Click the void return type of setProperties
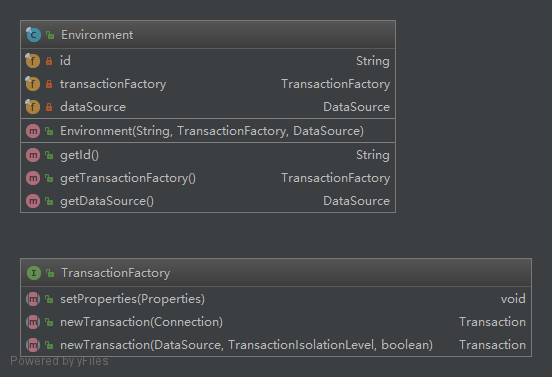Image resolution: width=552 pixels, height=377 pixels. point(513,299)
